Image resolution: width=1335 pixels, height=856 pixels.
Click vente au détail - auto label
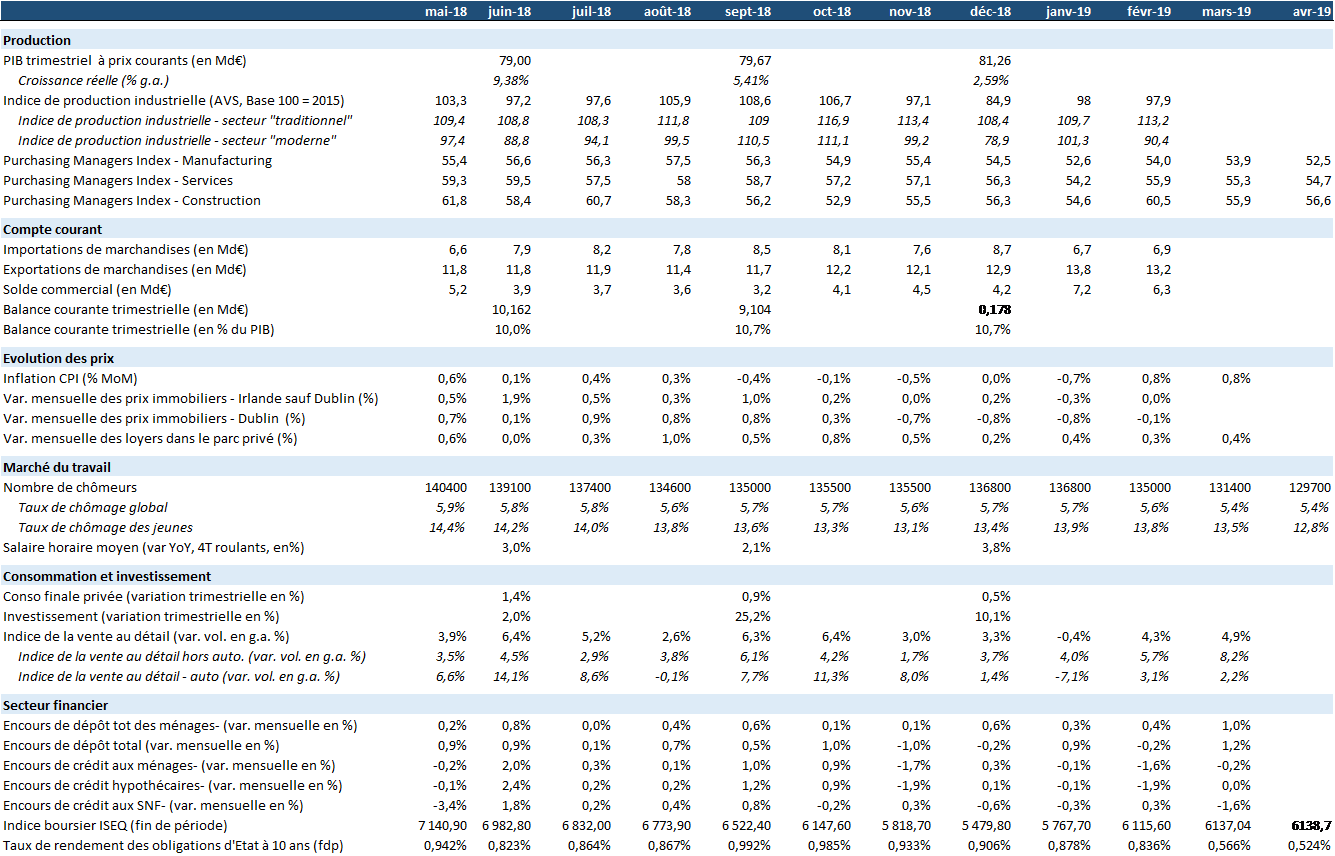178,676
